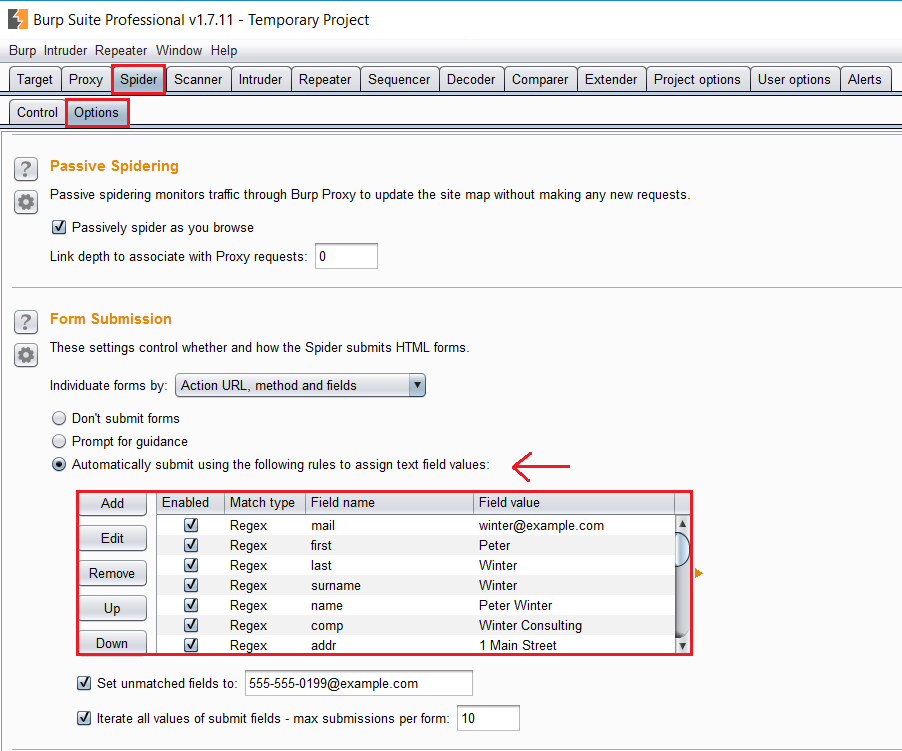Click the Passive Spidering help question-mark icon
Viewport: 902px width, 751px height.
pyautogui.click(x=26, y=169)
